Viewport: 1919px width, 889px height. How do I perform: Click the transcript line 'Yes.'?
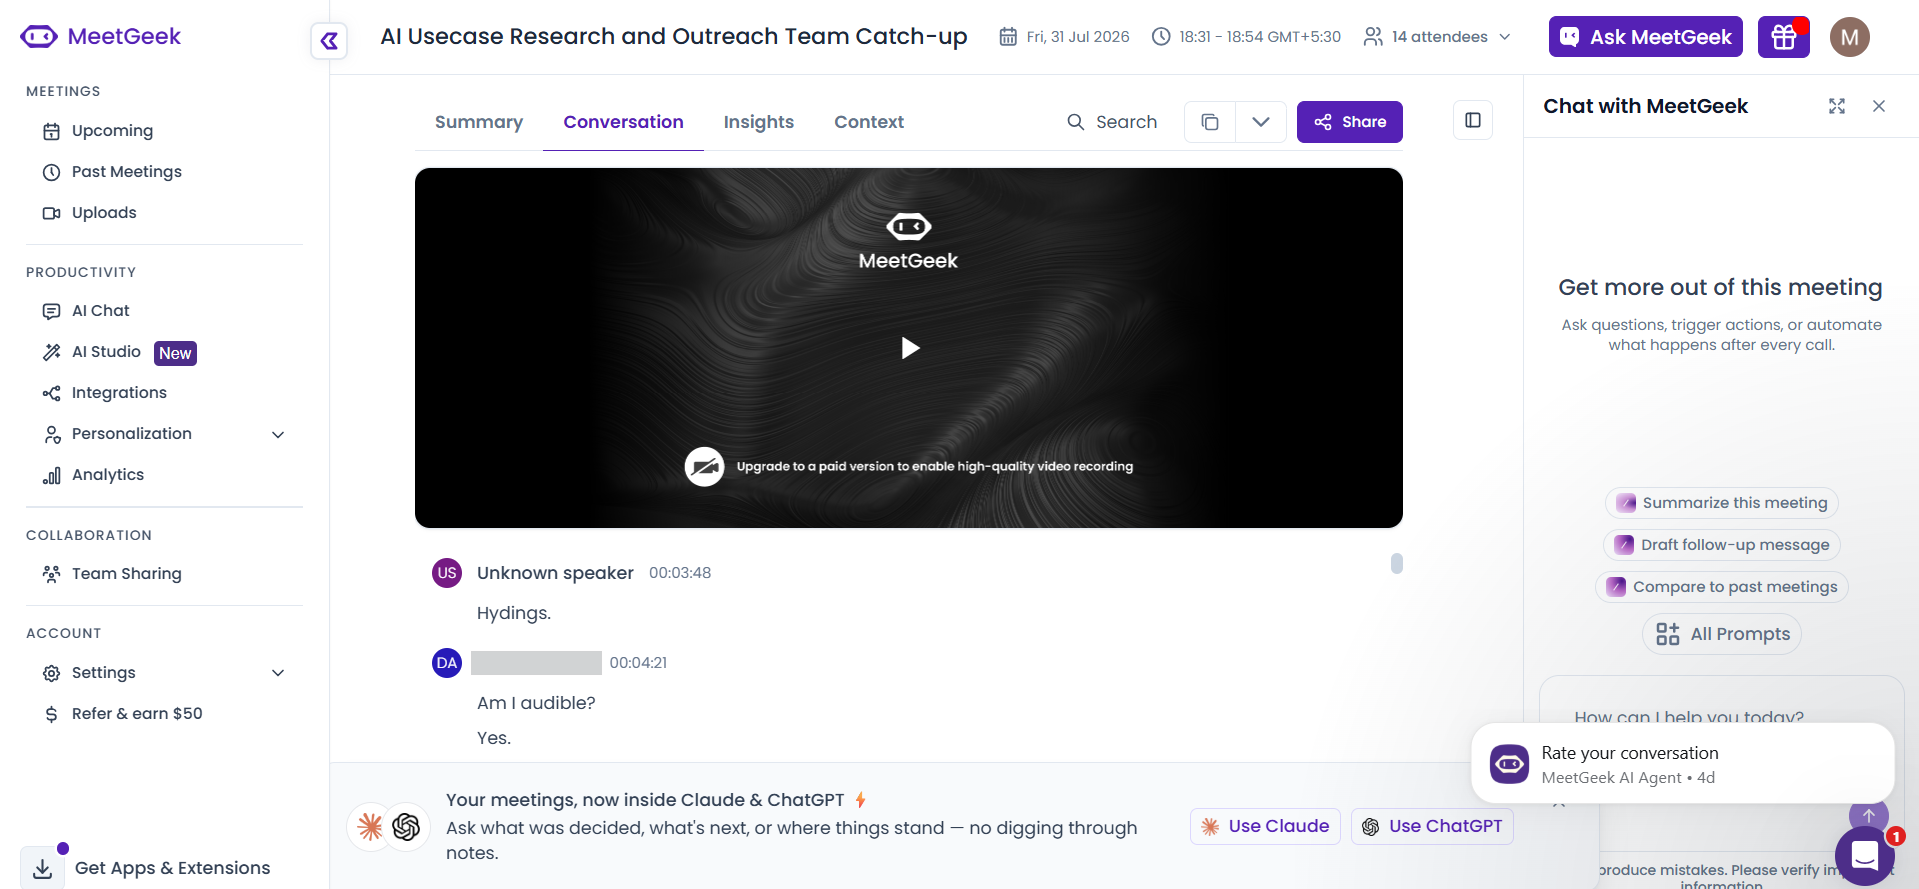pyautogui.click(x=494, y=738)
